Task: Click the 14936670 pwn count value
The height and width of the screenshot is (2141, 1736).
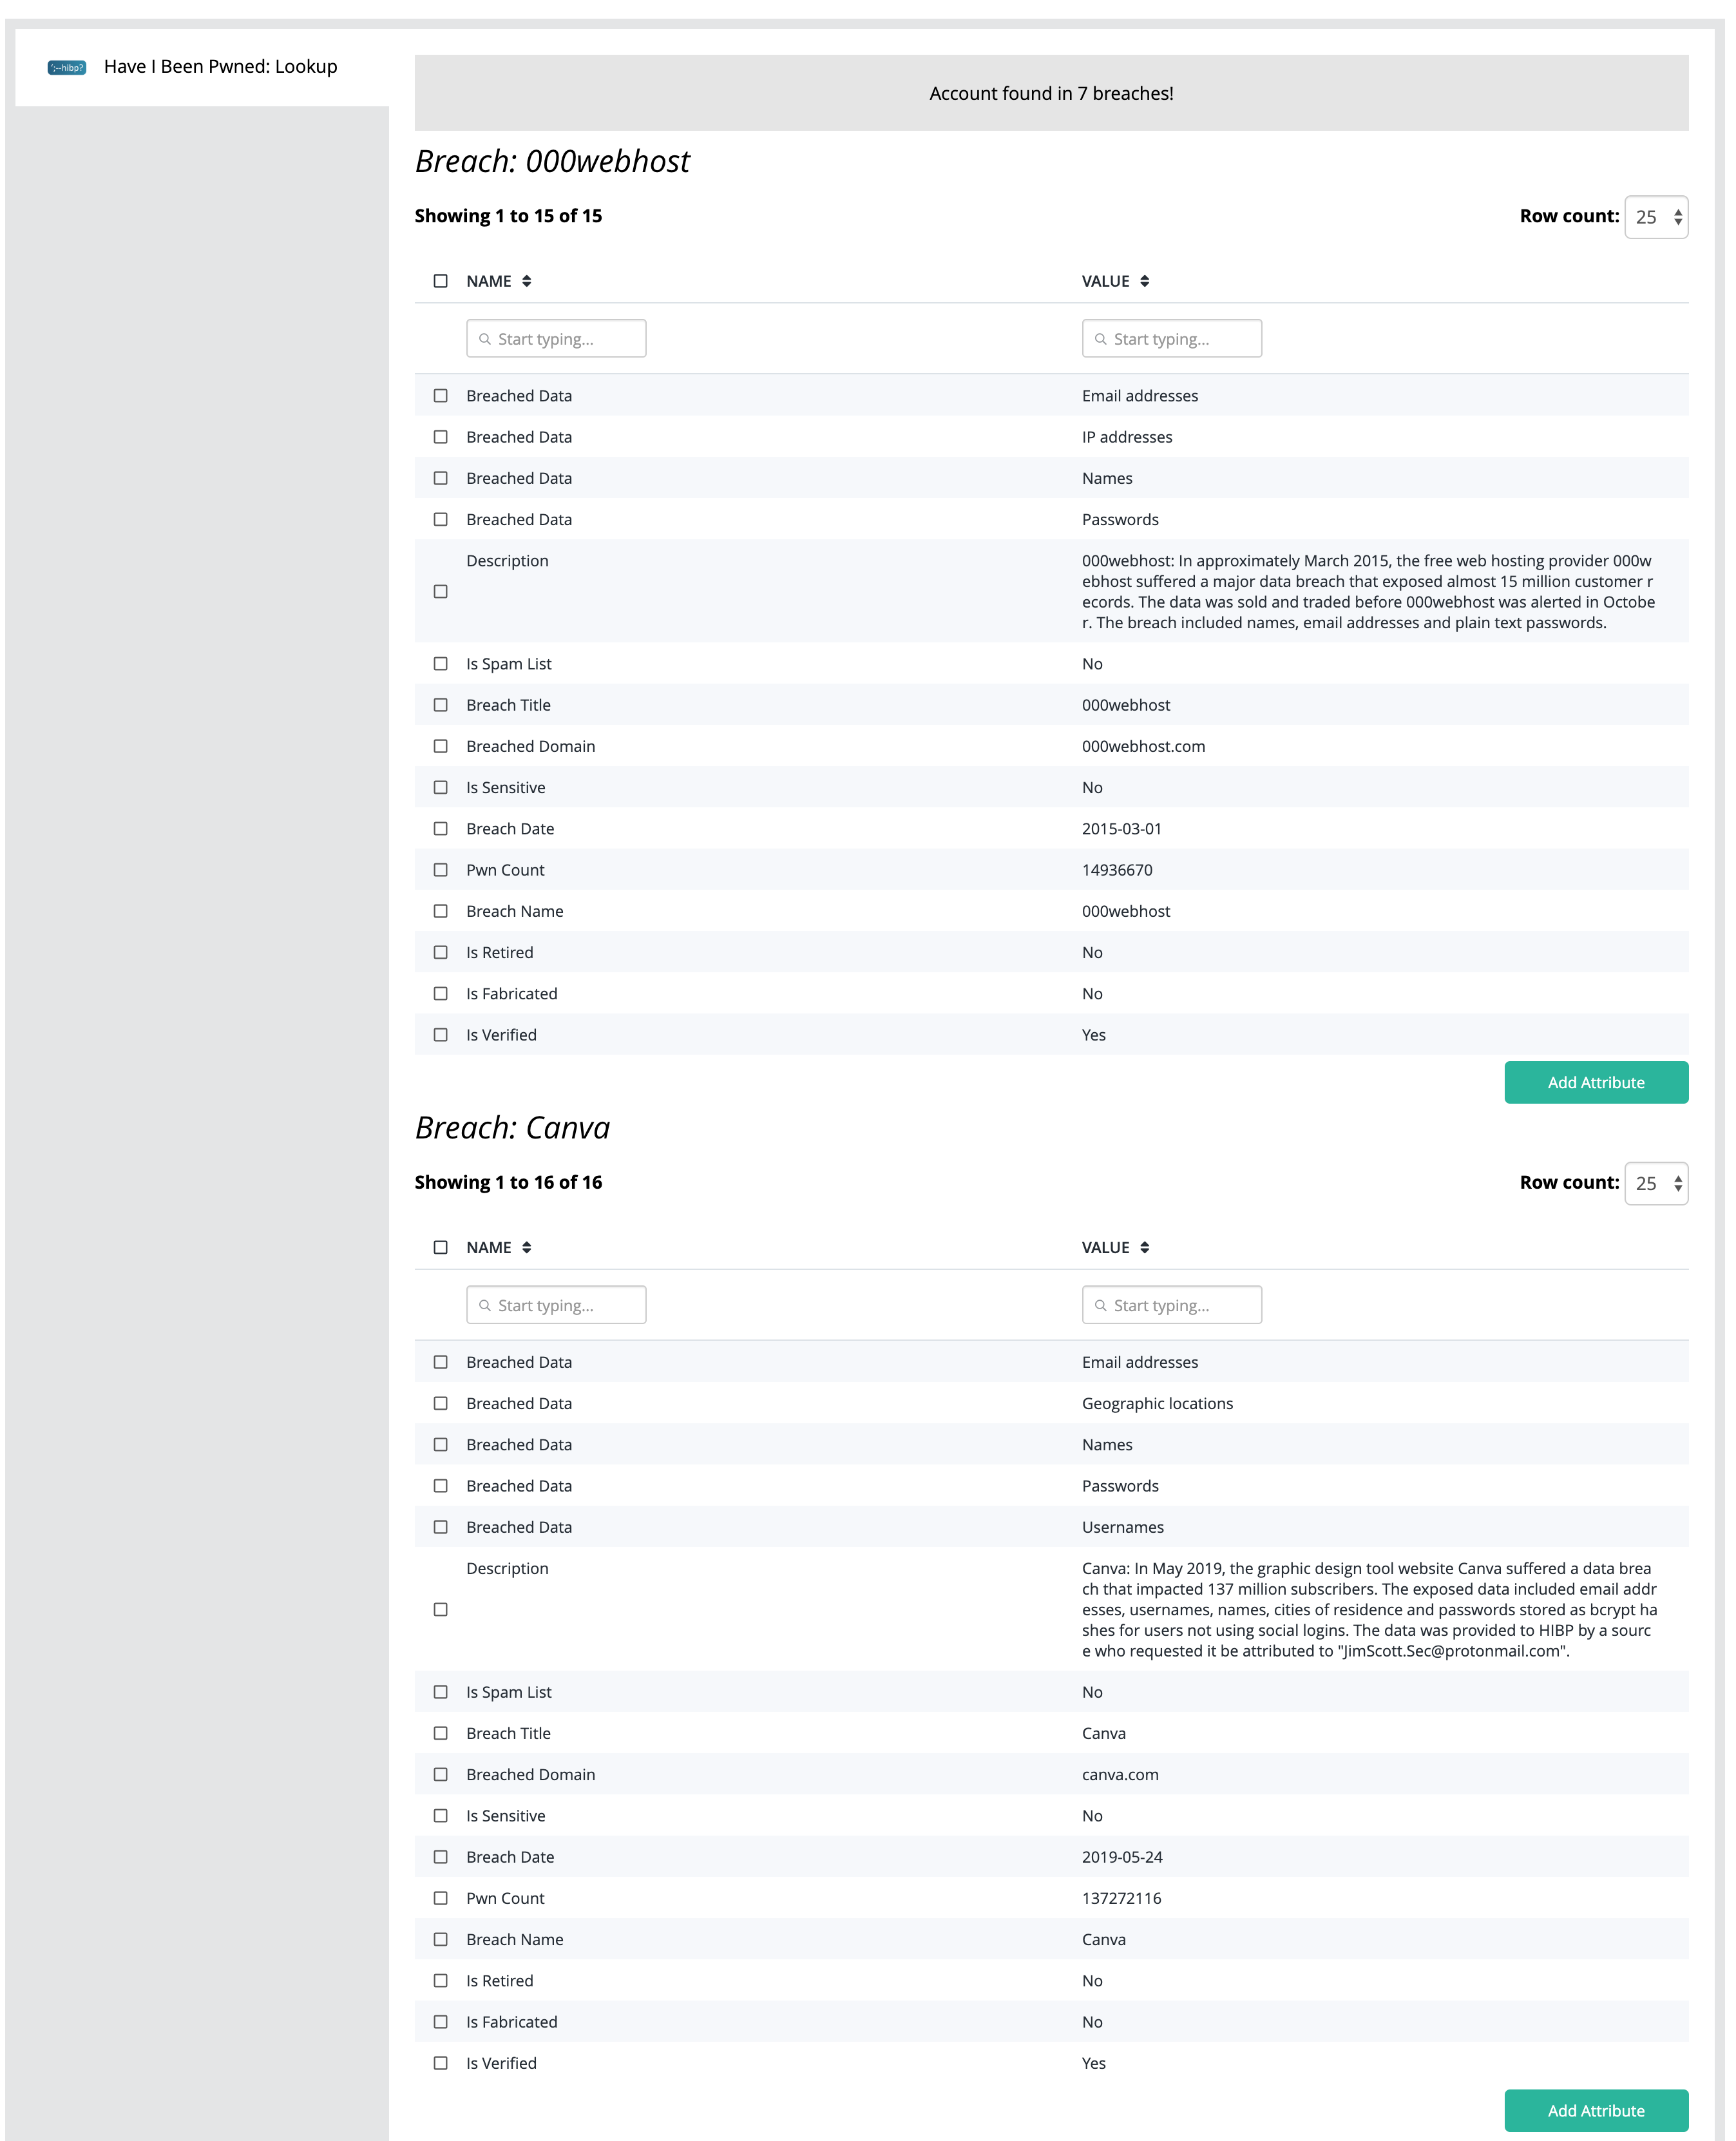Action: pyautogui.click(x=1117, y=870)
